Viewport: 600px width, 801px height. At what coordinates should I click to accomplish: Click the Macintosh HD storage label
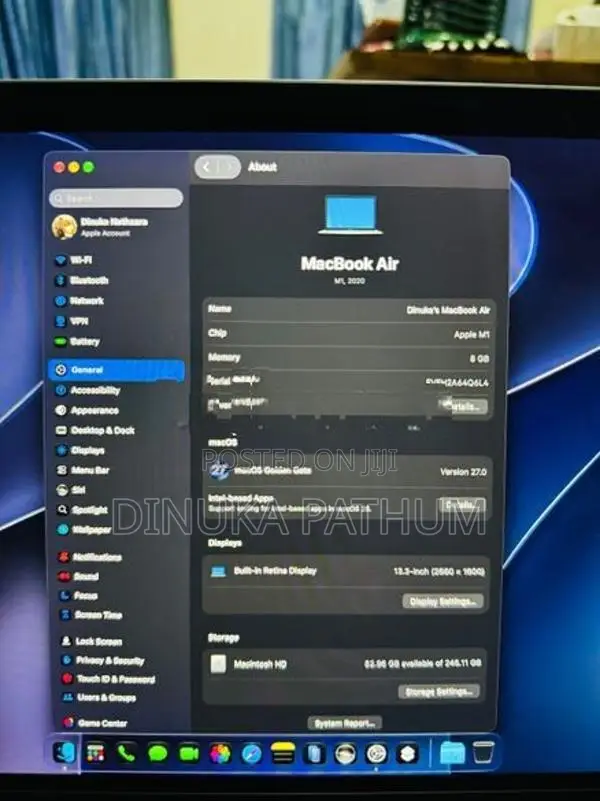tap(260, 665)
